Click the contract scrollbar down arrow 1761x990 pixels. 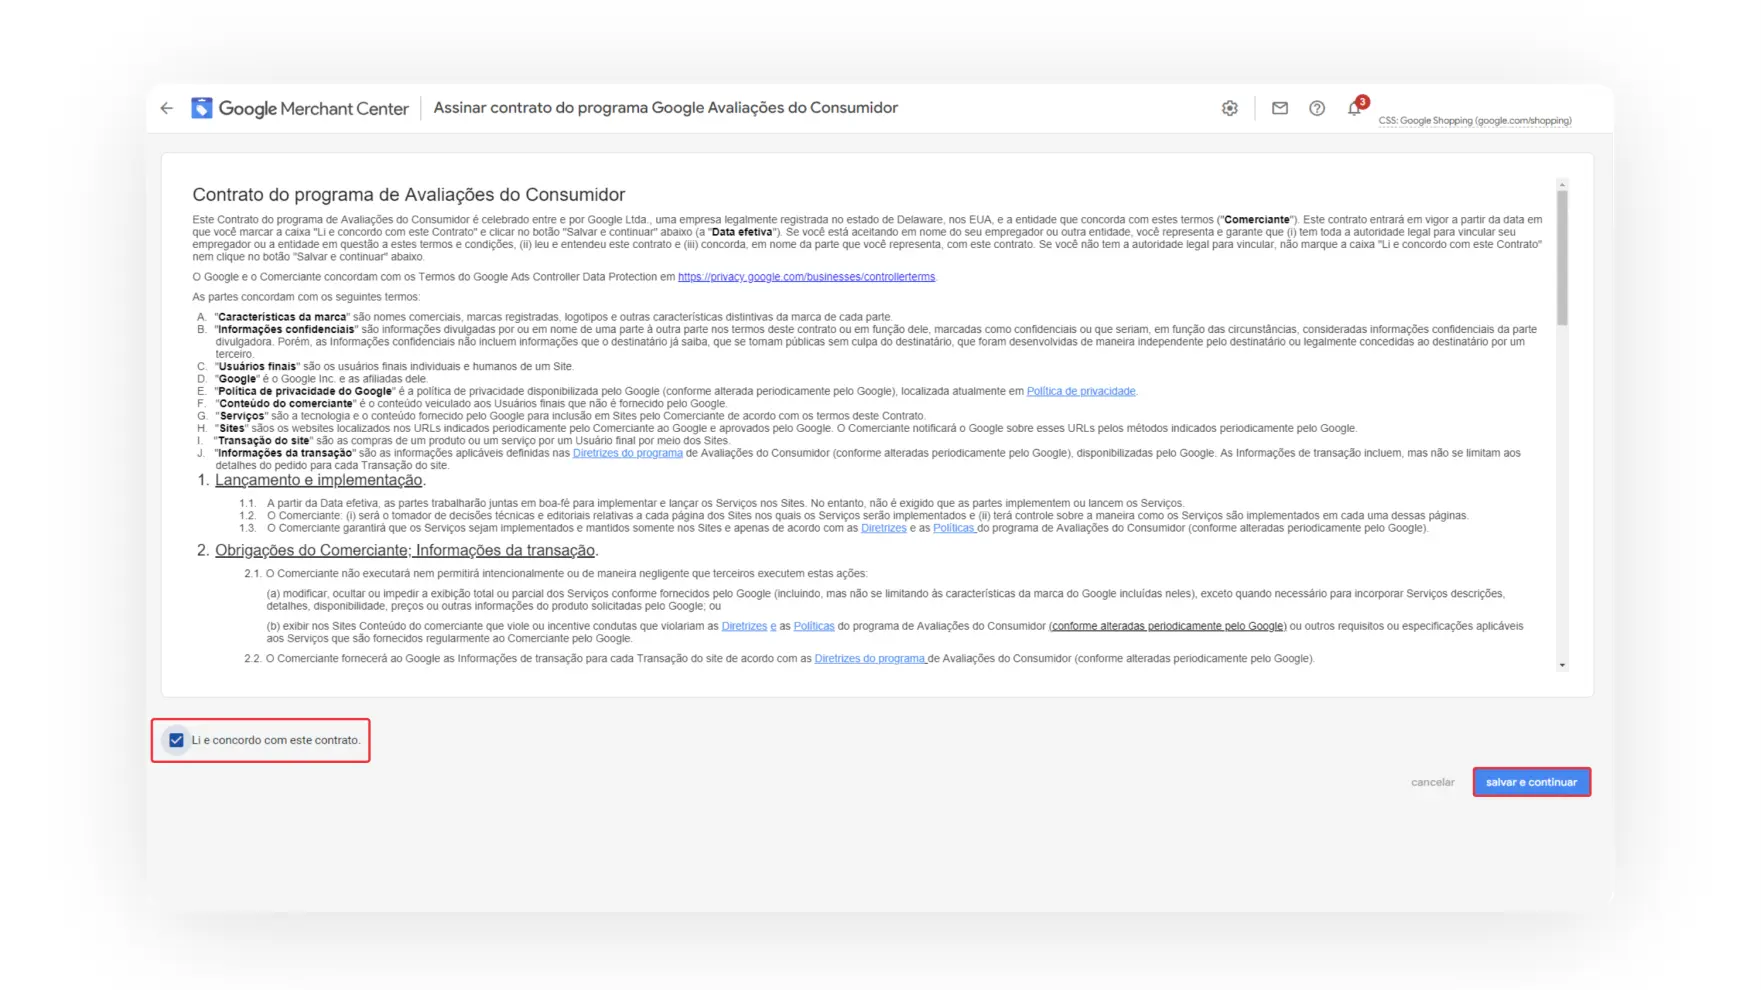pos(1562,665)
